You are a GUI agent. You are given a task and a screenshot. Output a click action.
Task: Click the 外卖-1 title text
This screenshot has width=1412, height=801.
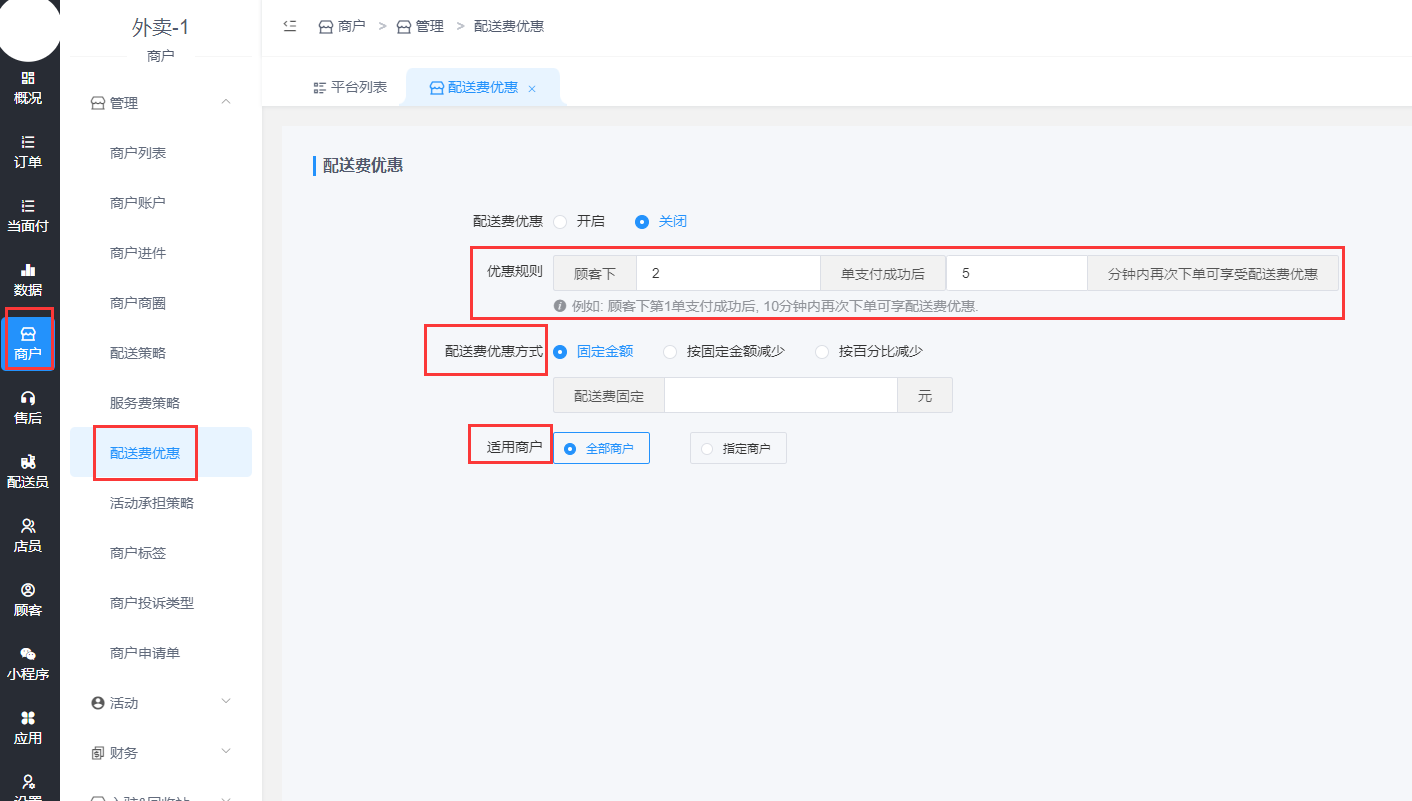[160, 28]
